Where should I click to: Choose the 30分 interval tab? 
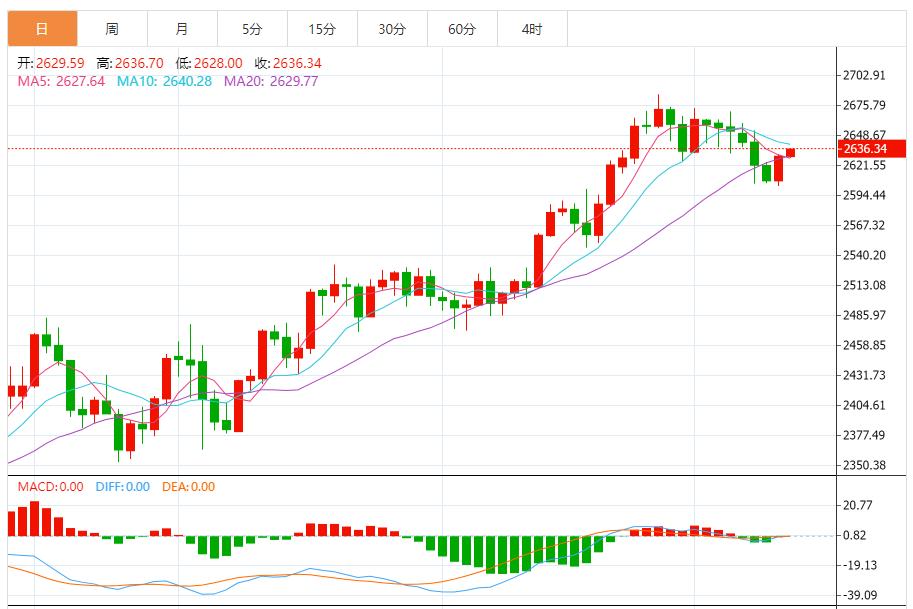pos(392,29)
